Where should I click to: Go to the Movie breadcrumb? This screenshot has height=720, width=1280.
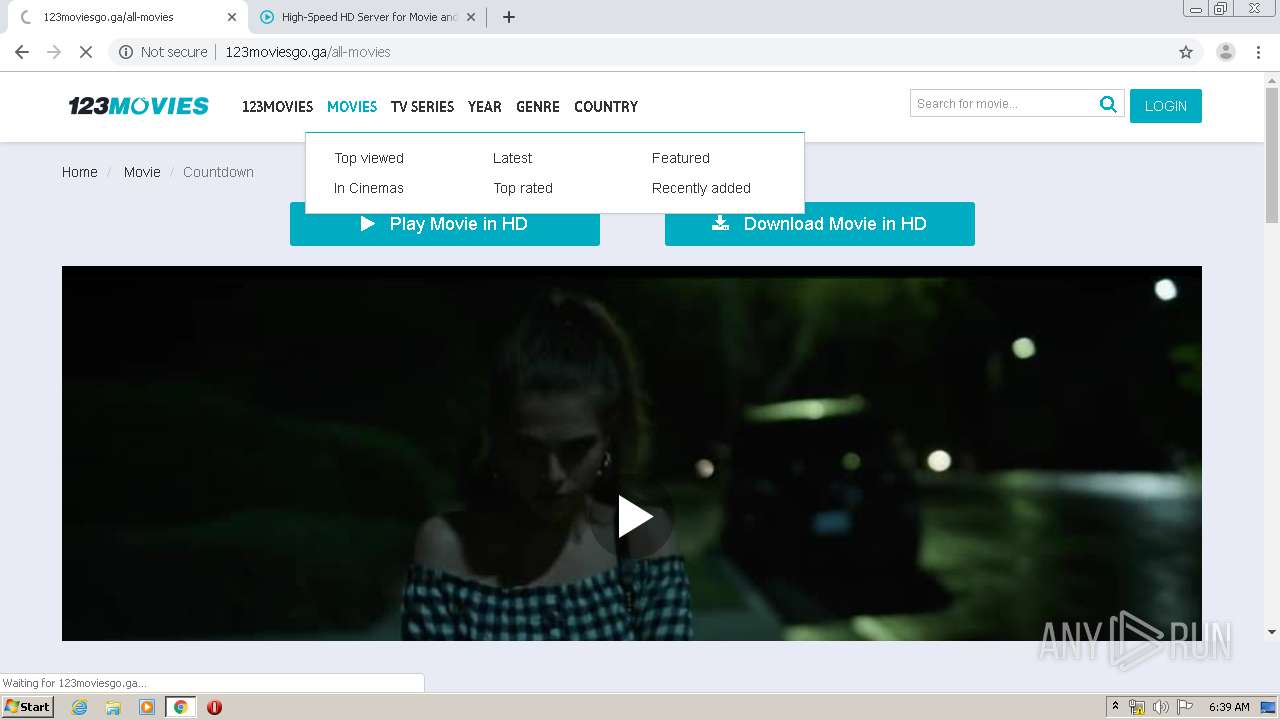pyautogui.click(x=142, y=172)
